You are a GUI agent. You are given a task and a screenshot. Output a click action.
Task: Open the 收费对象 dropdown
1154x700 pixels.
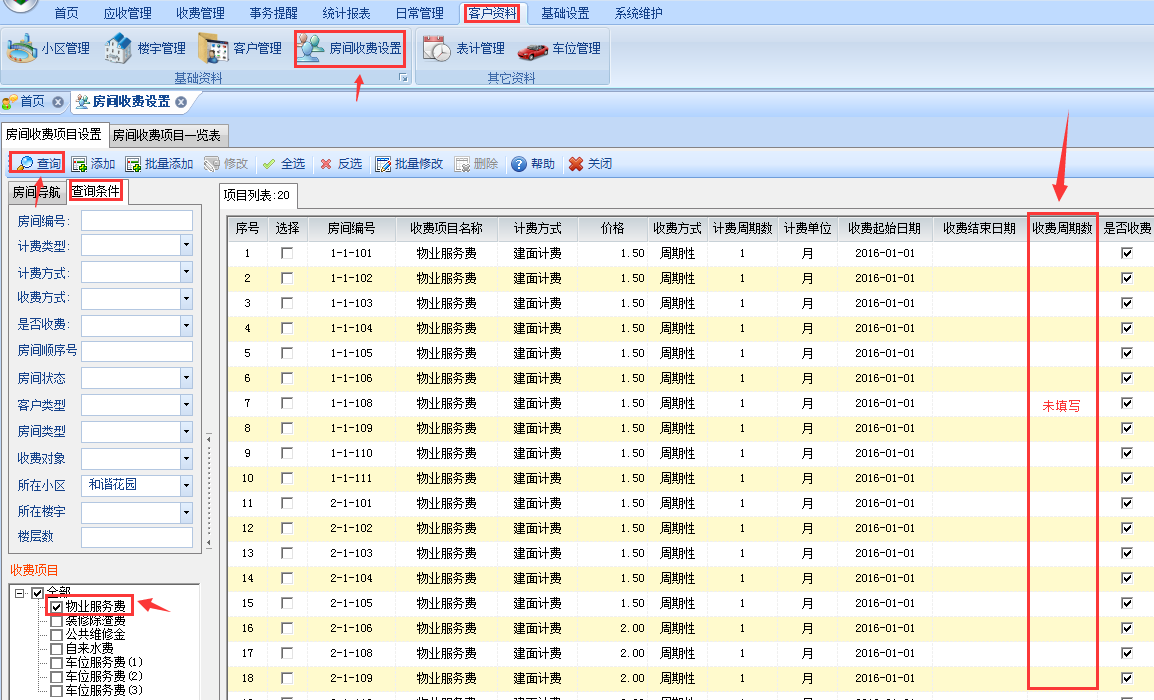point(186,459)
